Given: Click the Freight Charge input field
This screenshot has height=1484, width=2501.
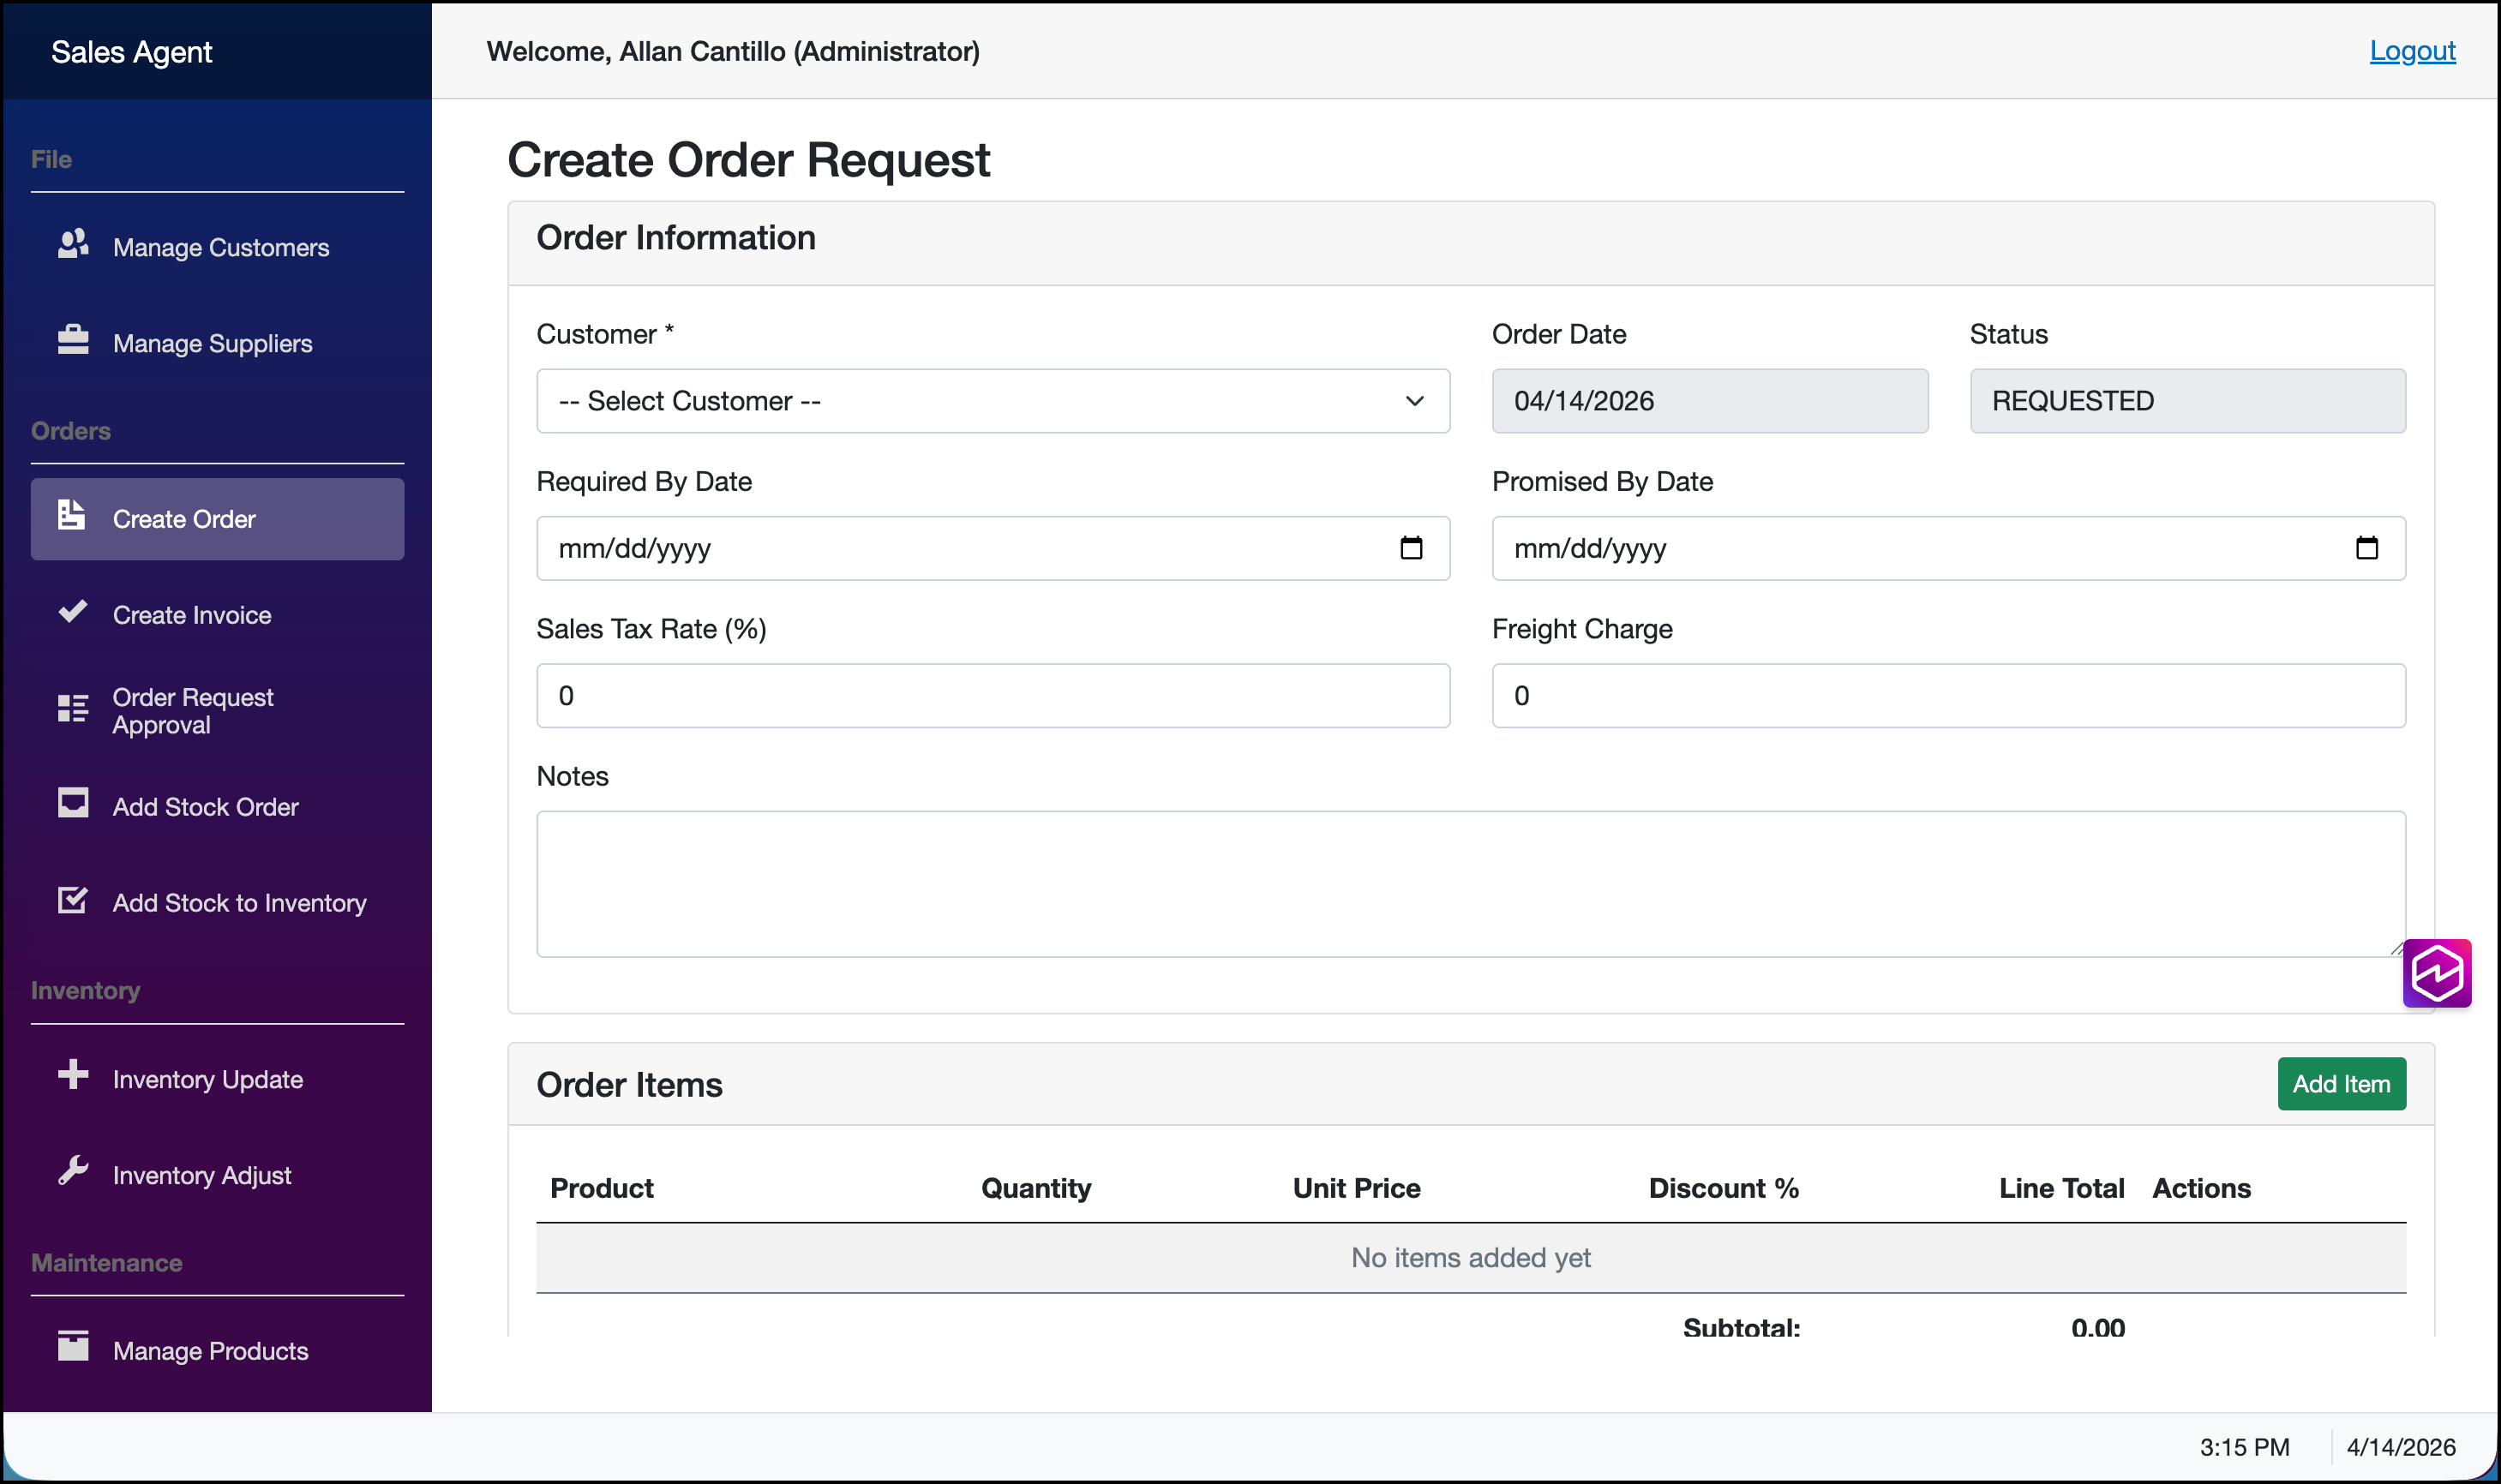Looking at the screenshot, I should click(1948, 695).
